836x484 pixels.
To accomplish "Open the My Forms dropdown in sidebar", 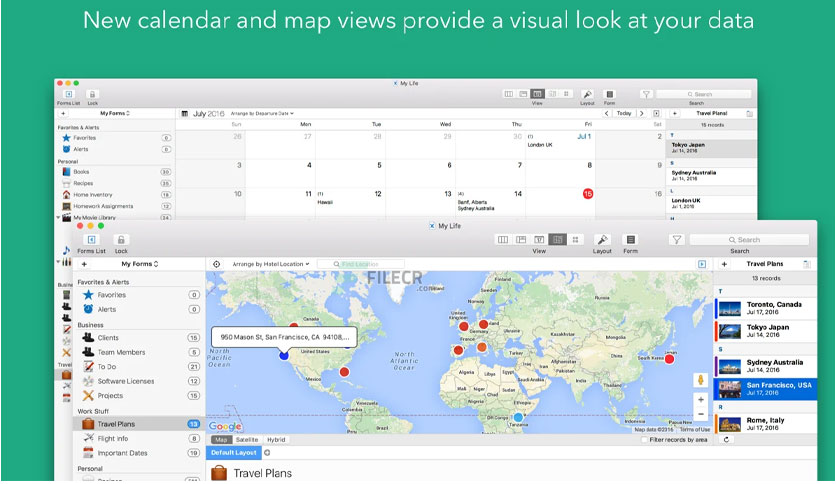I will (140, 264).
